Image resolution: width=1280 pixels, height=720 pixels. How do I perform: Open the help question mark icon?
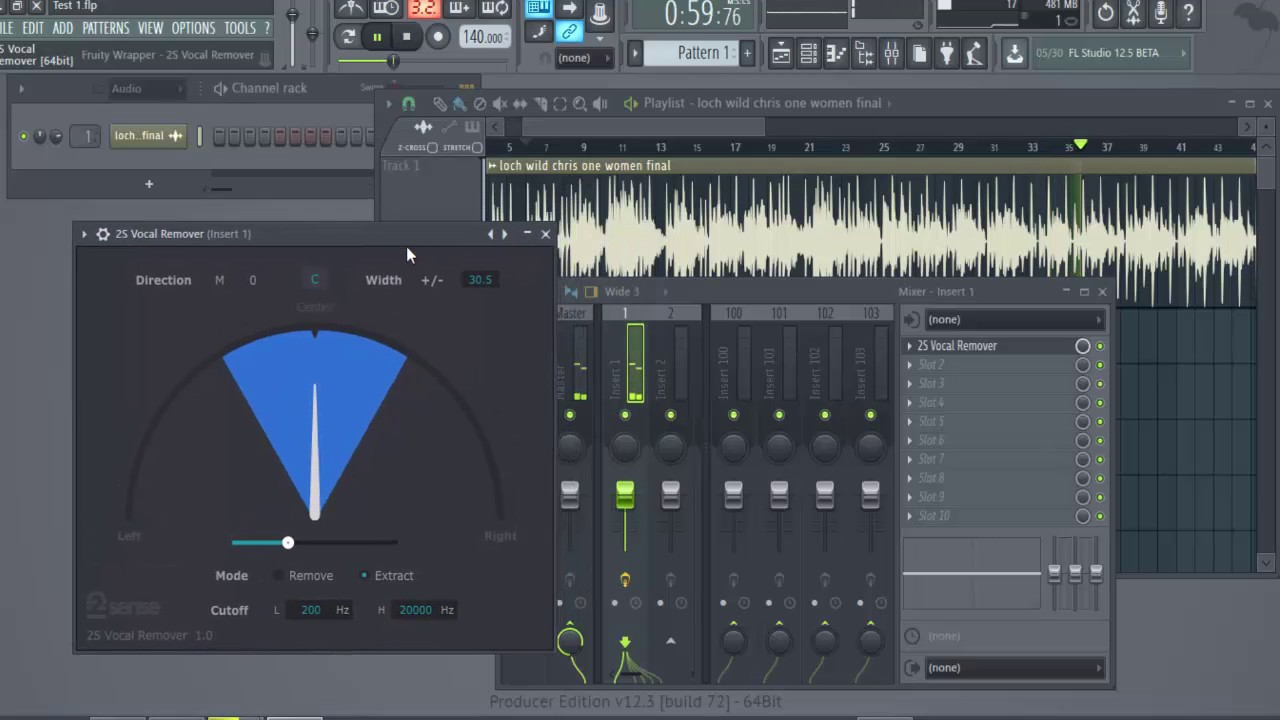1188,12
